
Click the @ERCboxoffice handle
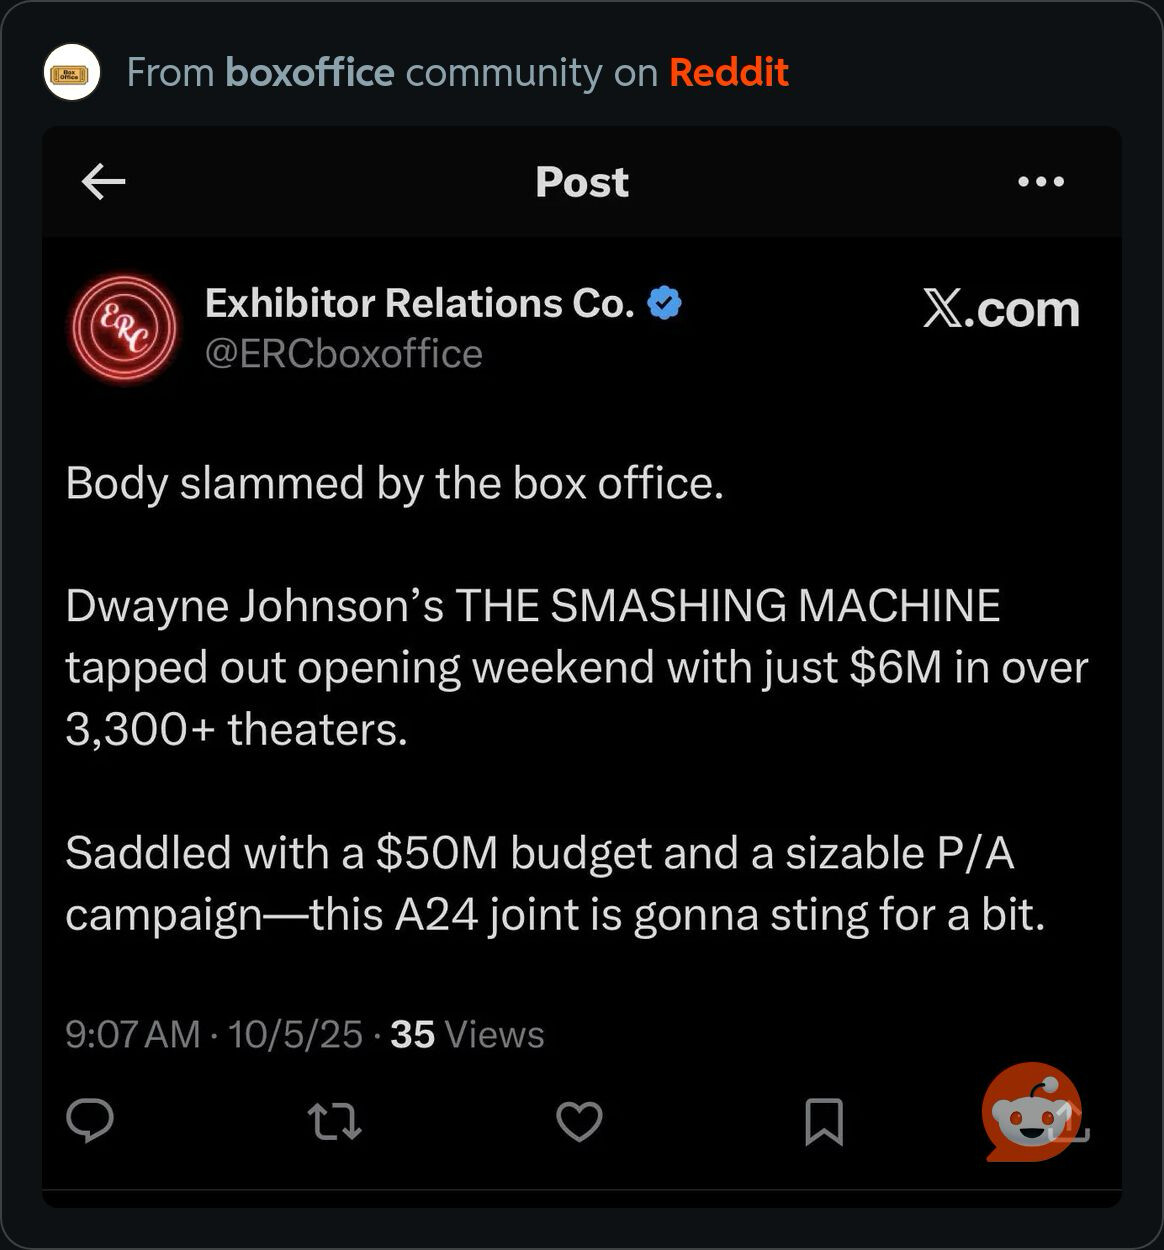pos(344,354)
